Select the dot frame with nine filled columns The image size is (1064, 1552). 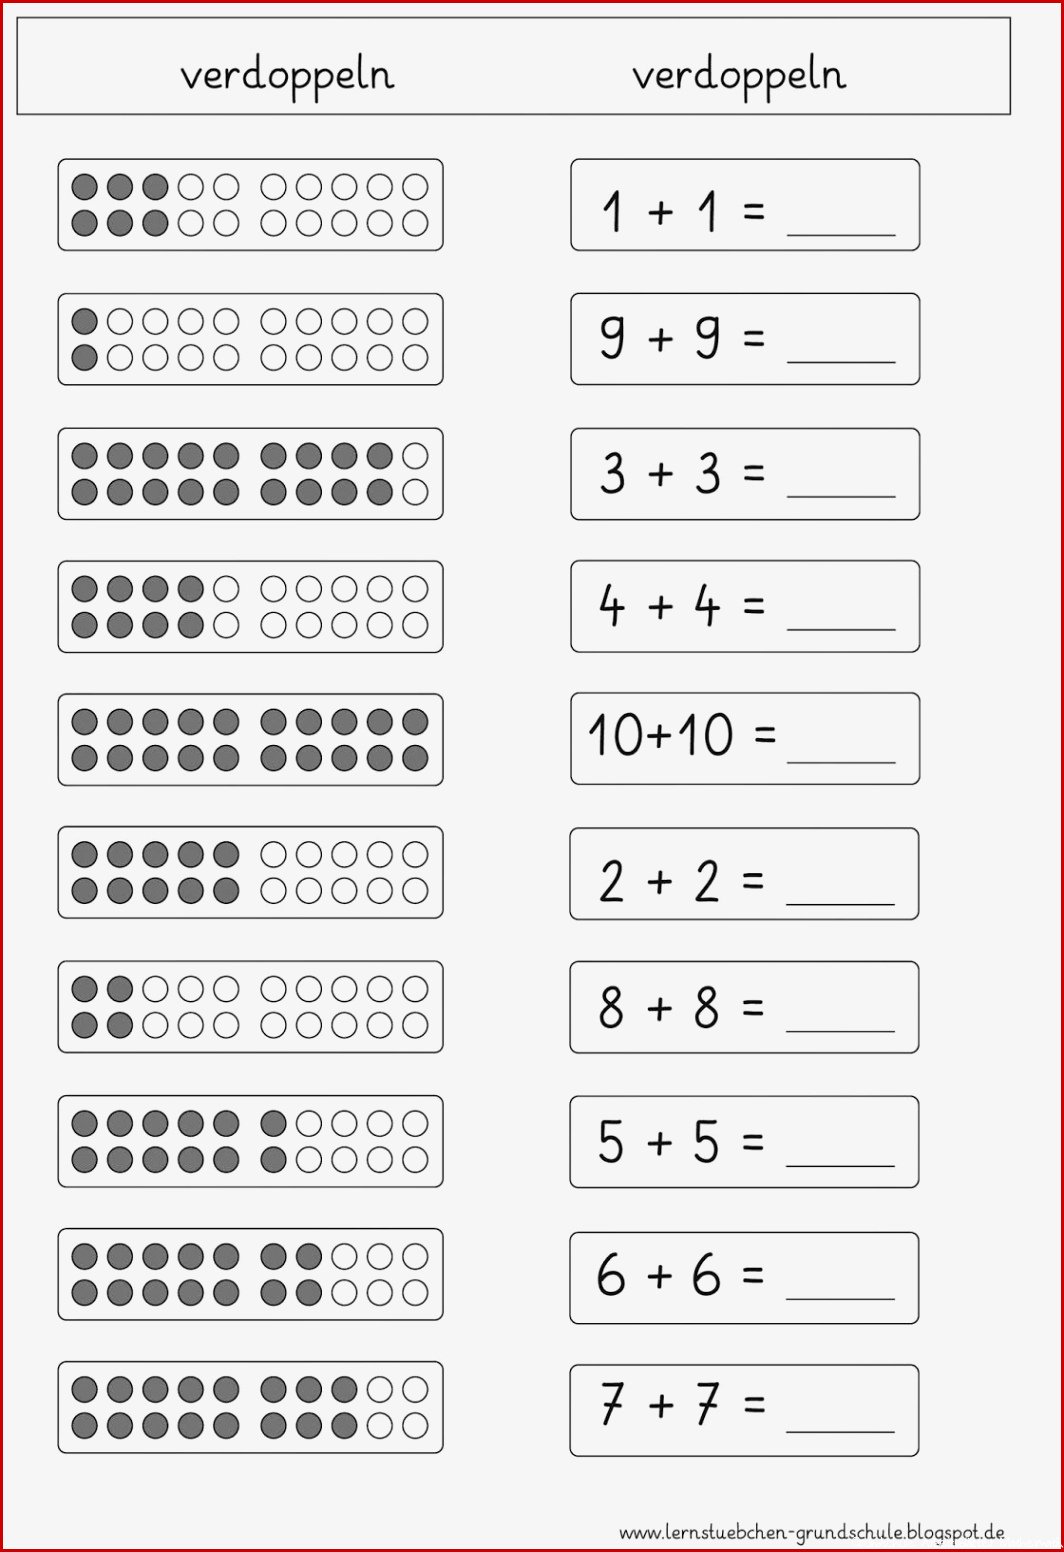click(x=250, y=473)
